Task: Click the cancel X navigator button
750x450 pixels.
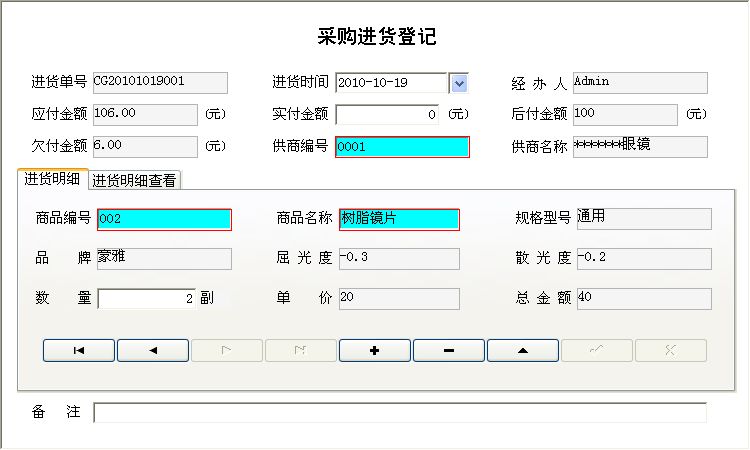Action: click(x=671, y=351)
